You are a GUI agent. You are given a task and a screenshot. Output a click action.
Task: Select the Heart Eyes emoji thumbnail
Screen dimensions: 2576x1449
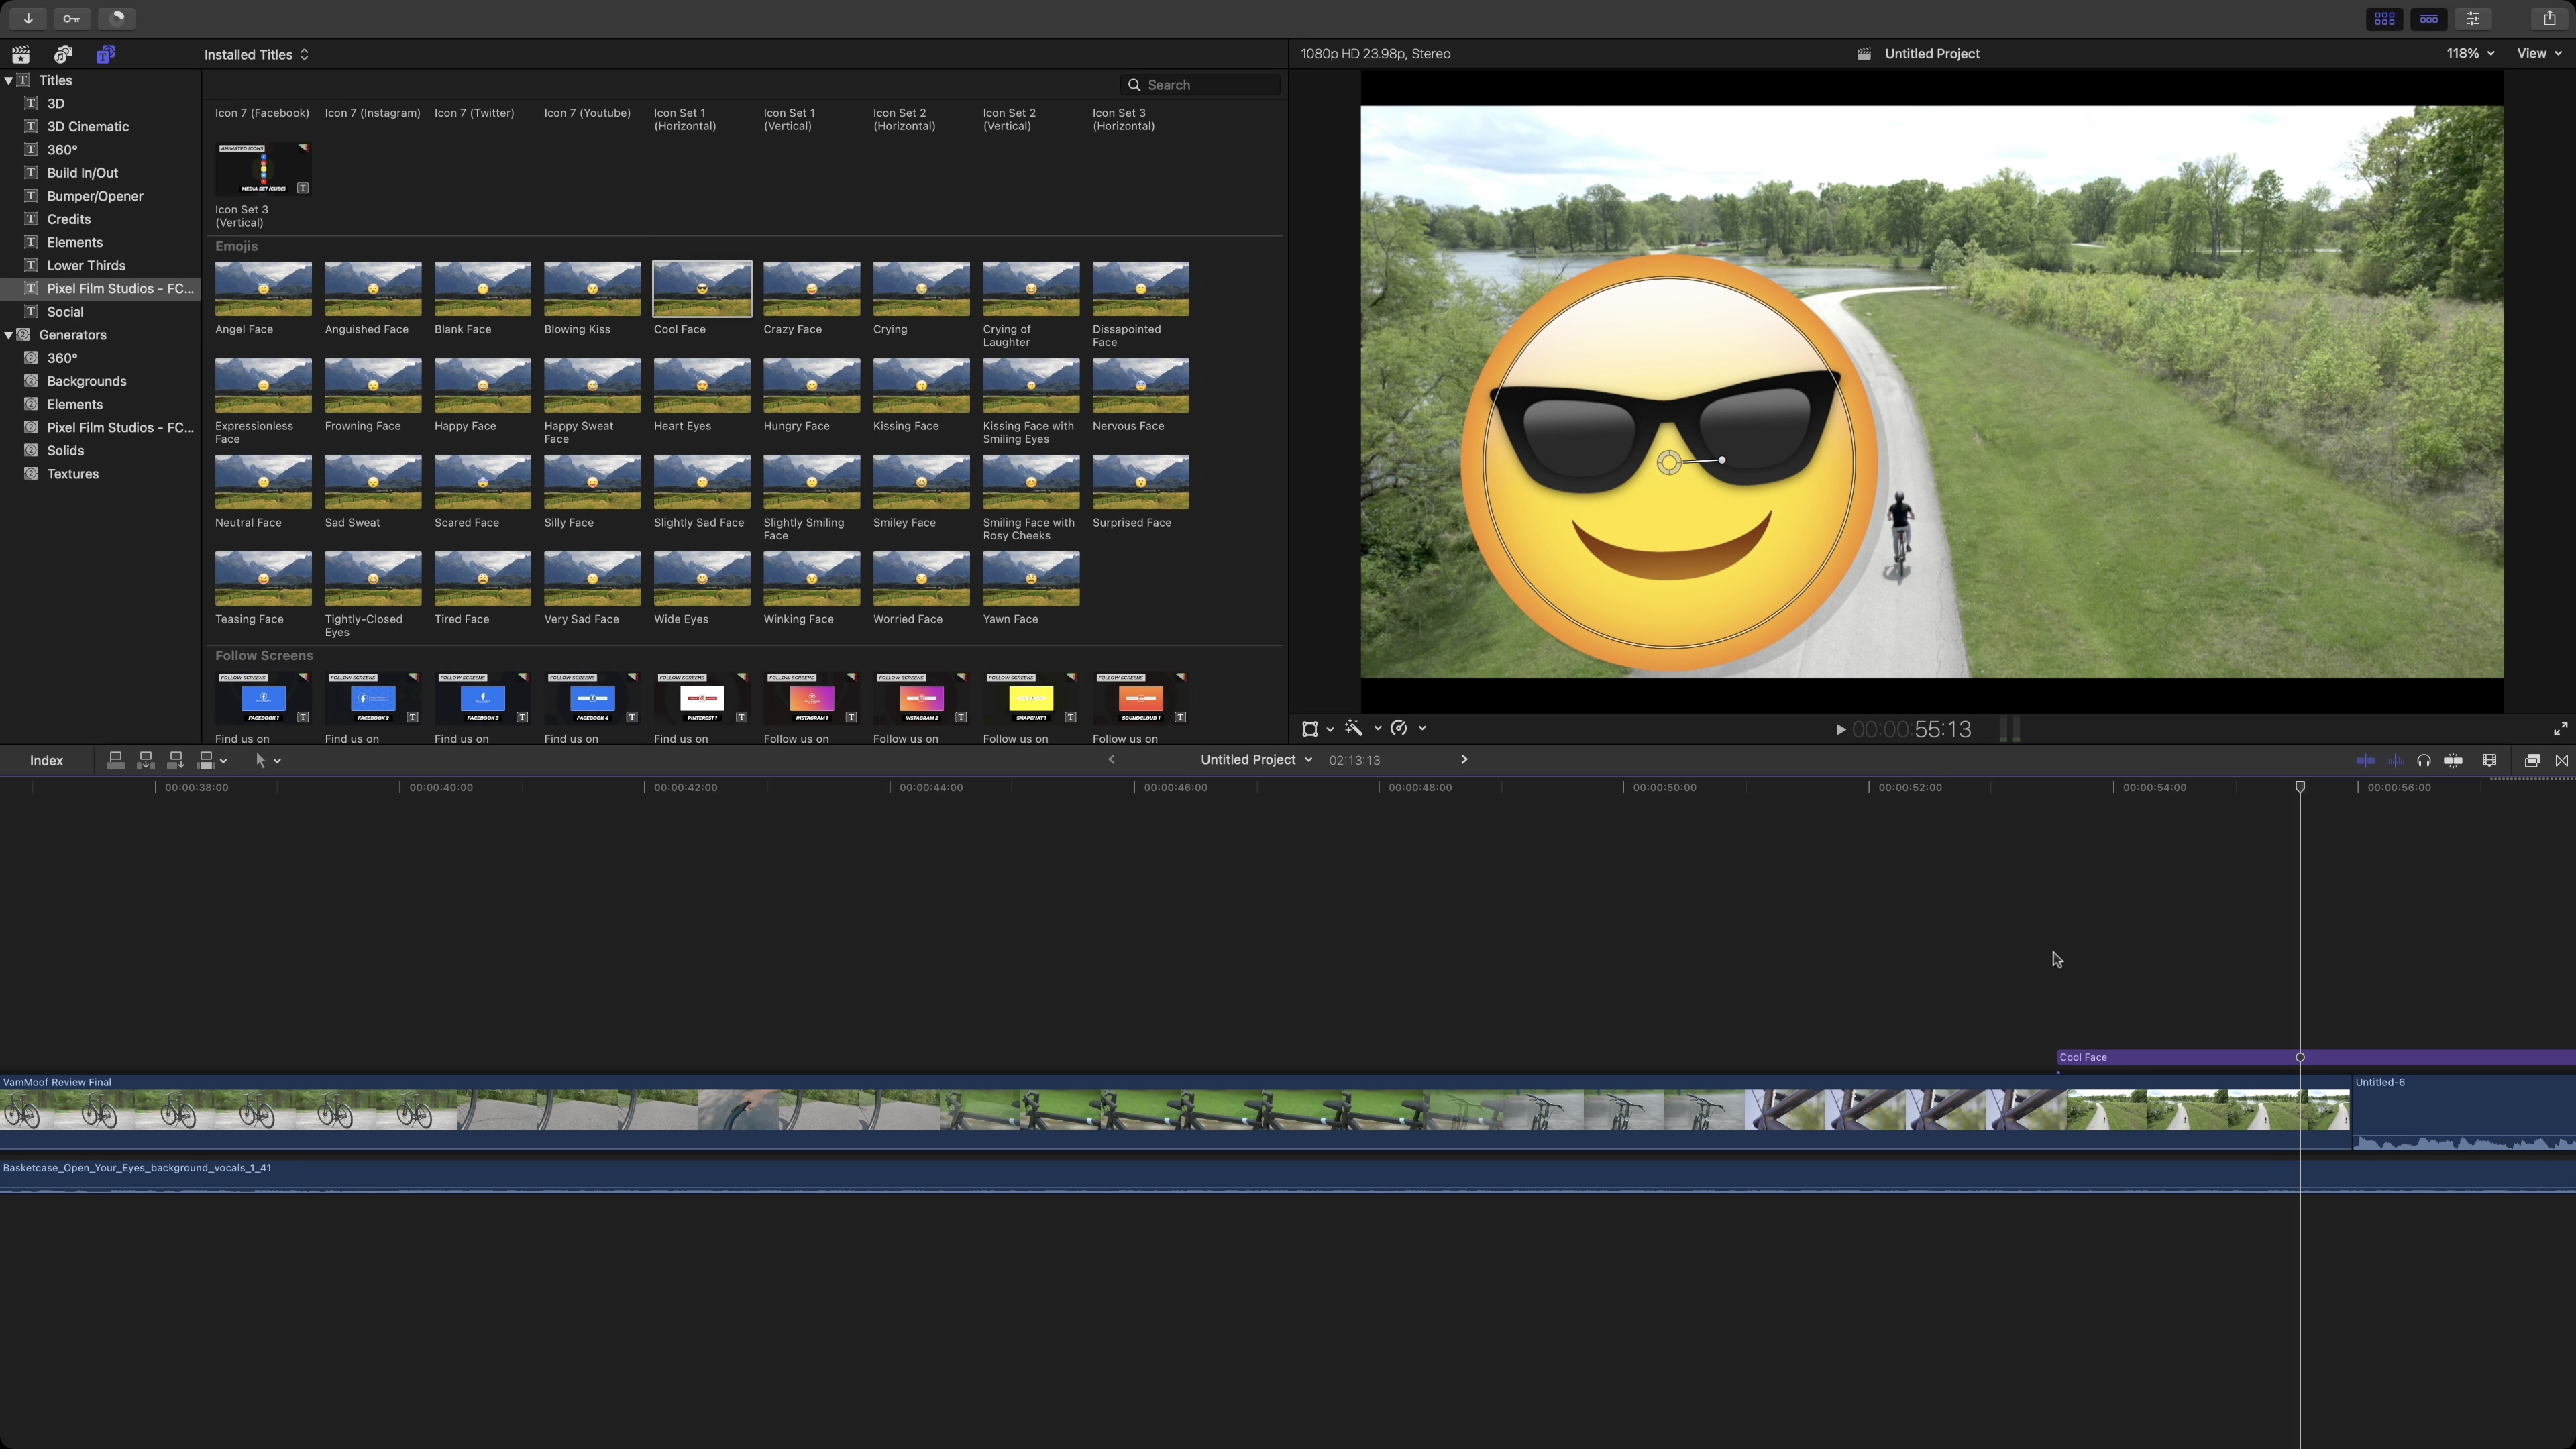point(701,386)
